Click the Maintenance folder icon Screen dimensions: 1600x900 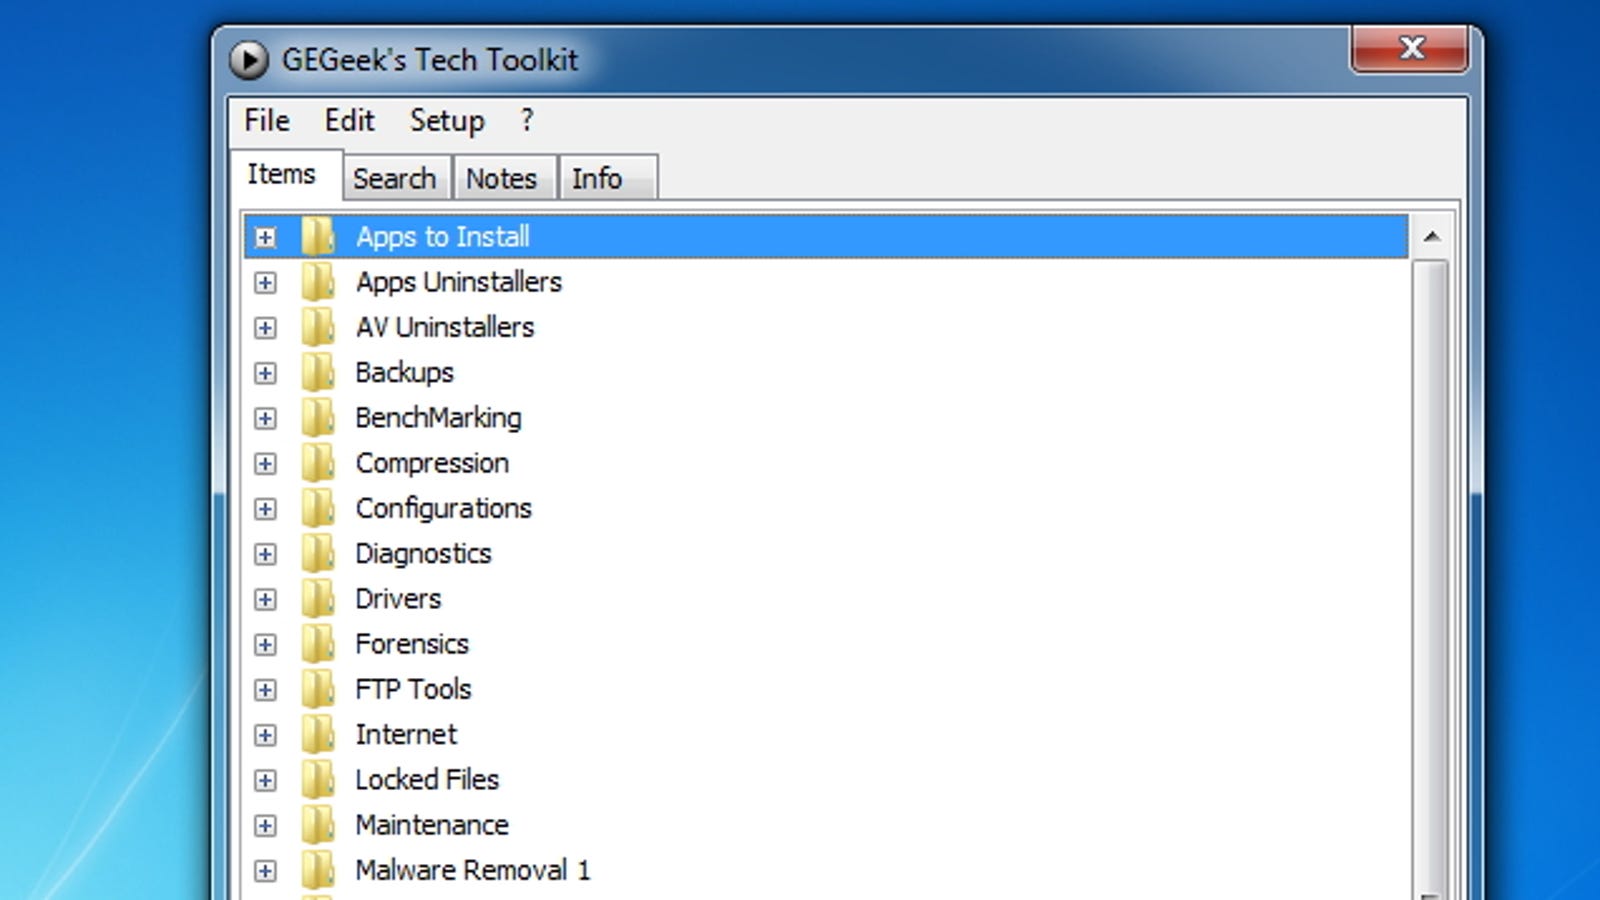[x=318, y=825]
